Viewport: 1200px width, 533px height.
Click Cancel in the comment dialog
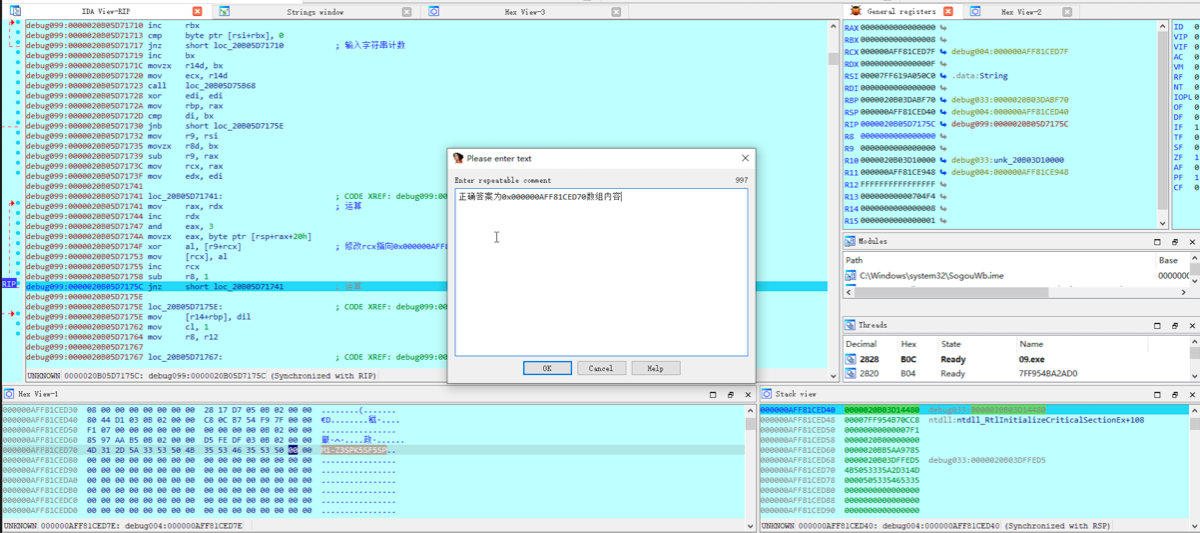601,368
